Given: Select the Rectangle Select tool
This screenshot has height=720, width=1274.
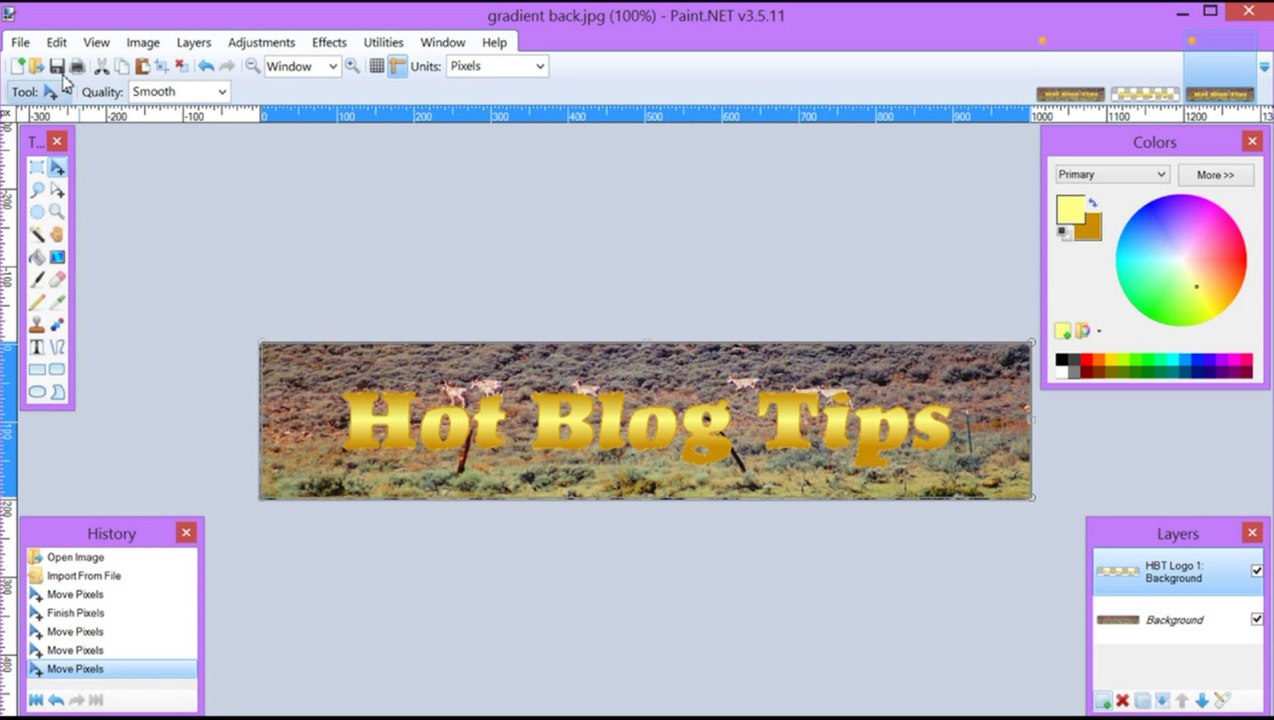Looking at the screenshot, I should (x=37, y=168).
